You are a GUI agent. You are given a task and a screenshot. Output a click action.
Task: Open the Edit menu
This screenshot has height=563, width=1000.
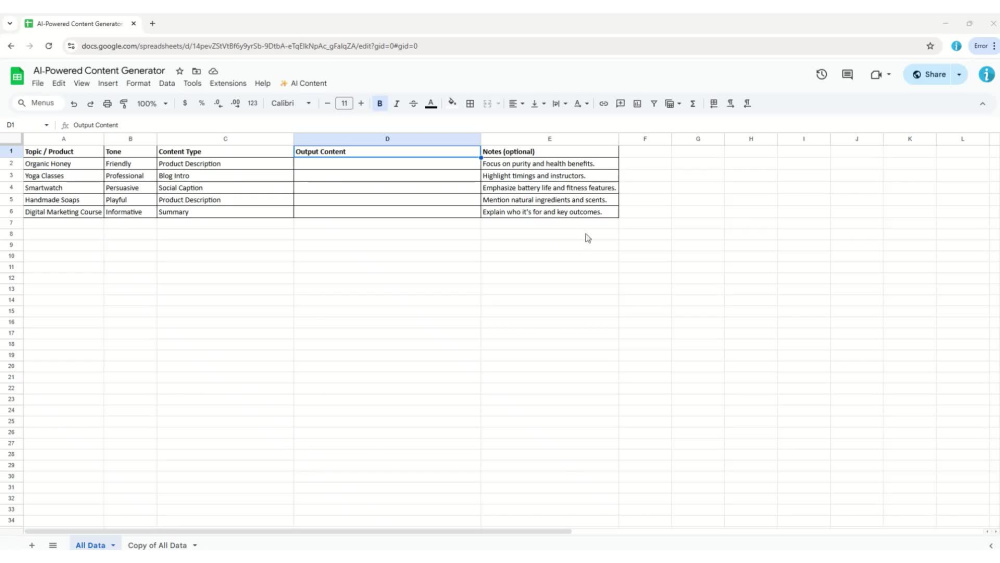pos(59,84)
